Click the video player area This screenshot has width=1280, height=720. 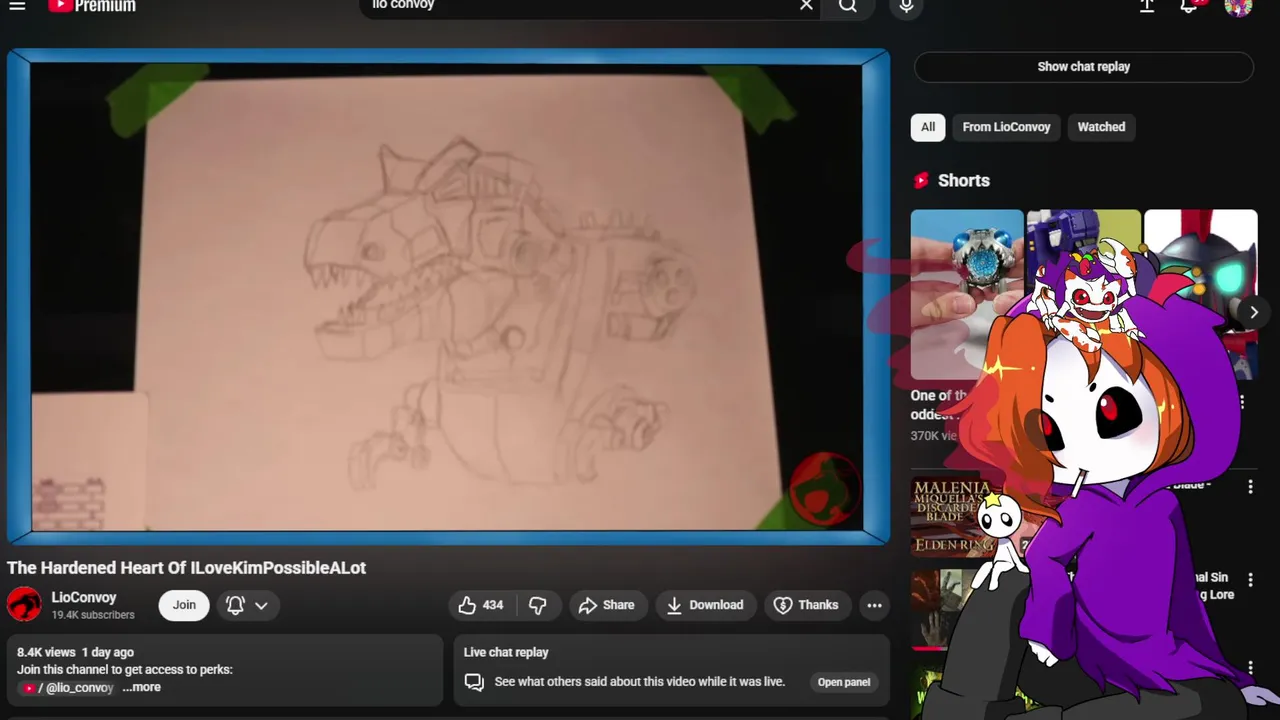pos(446,297)
